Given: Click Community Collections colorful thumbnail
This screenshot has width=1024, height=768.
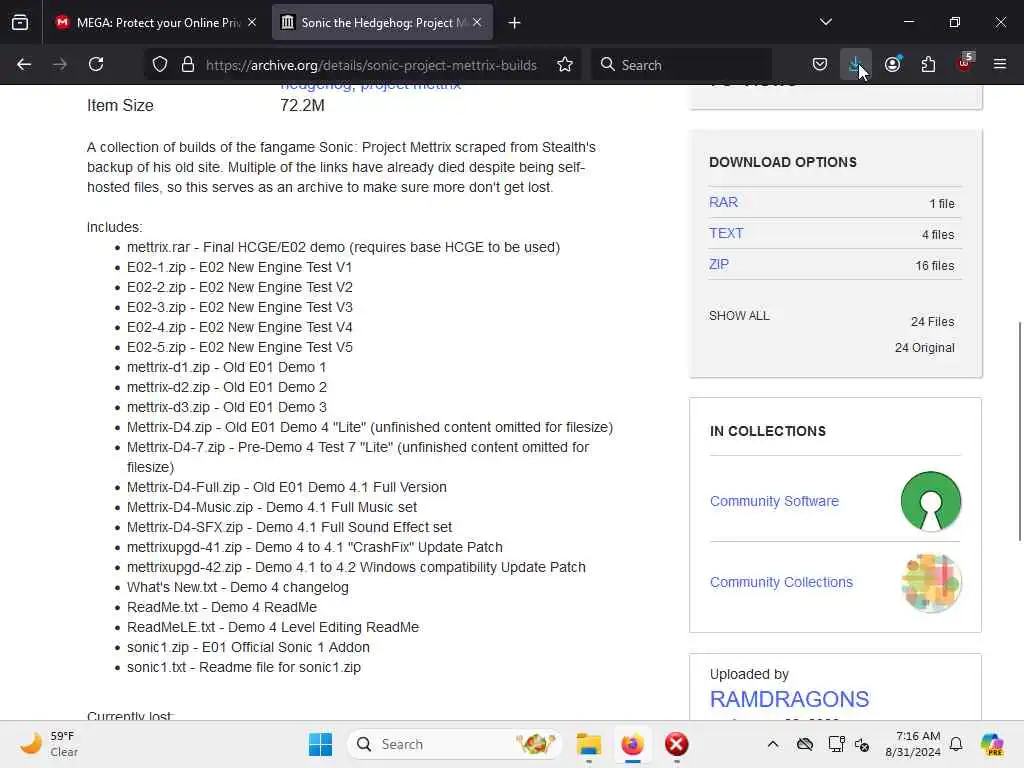Looking at the screenshot, I should click(931, 583).
